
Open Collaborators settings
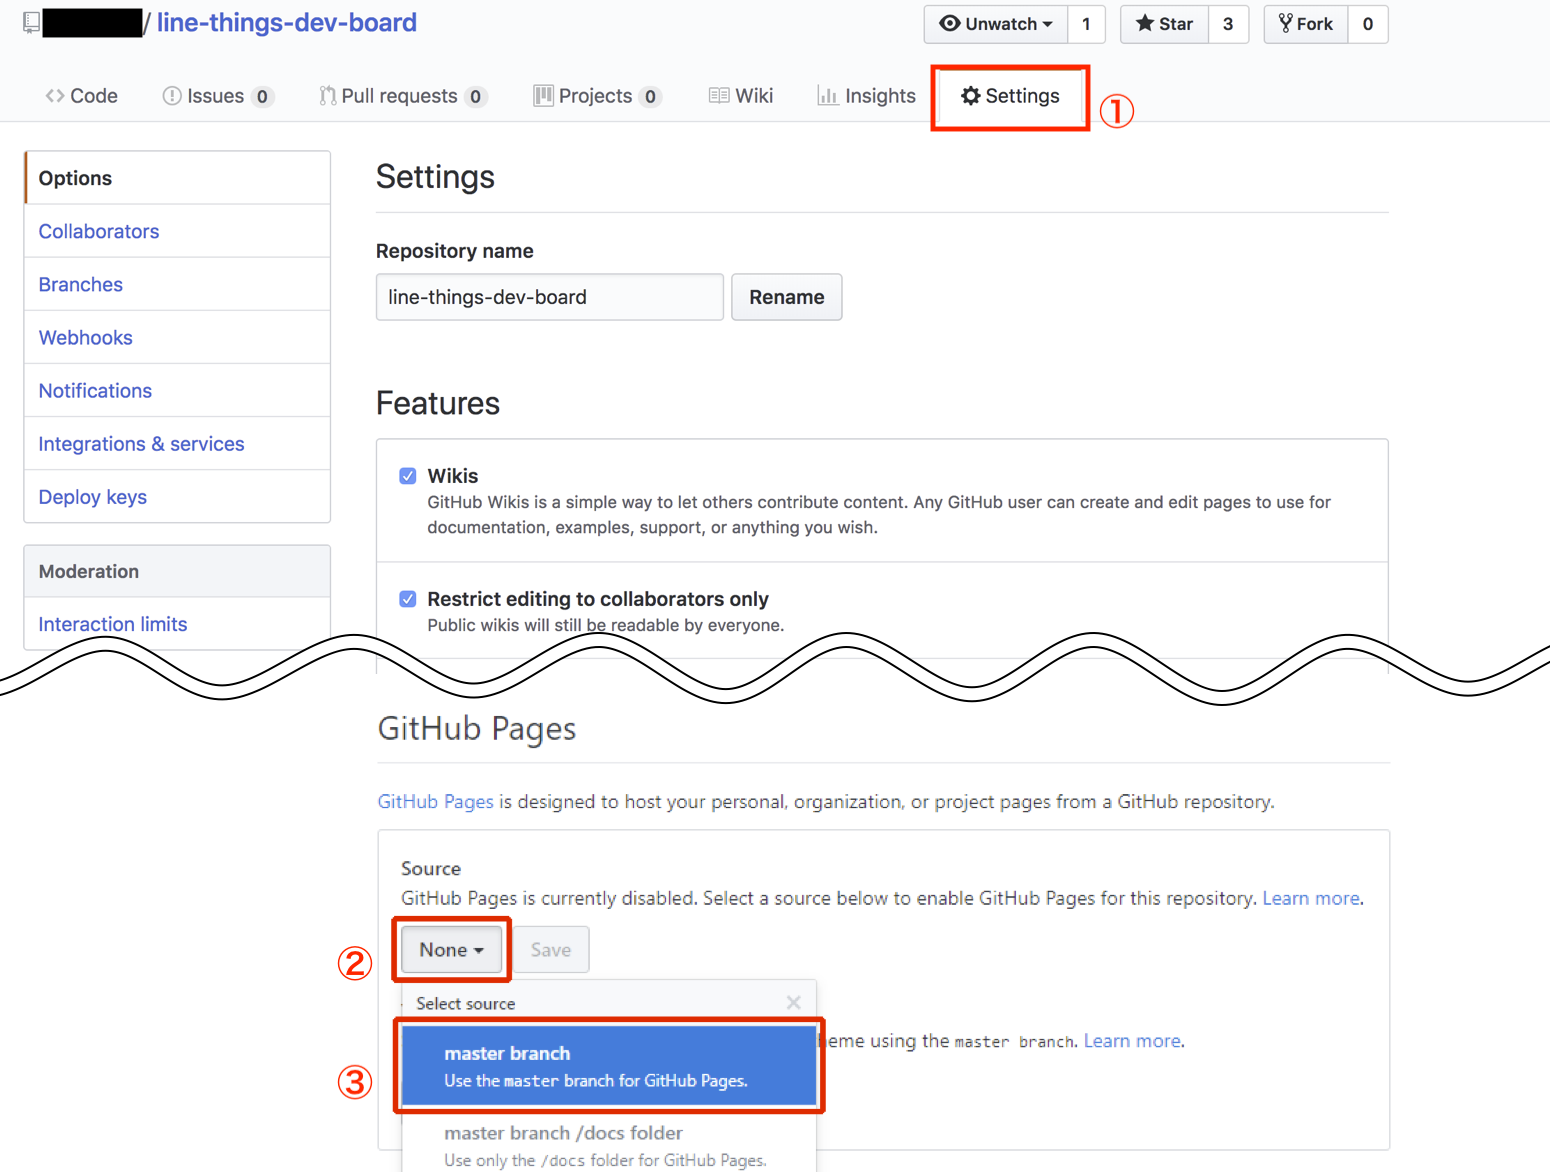[x=177, y=231]
